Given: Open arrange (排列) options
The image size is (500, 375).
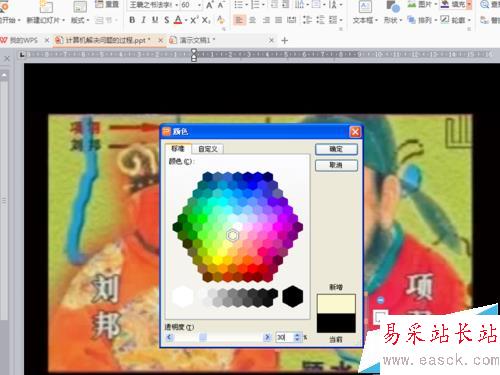Looking at the screenshot, I should pyautogui.click(x=421, y=20).
